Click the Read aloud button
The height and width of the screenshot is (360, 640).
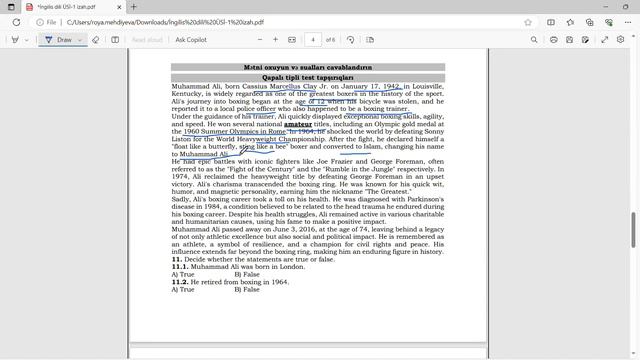pos(147,40)
